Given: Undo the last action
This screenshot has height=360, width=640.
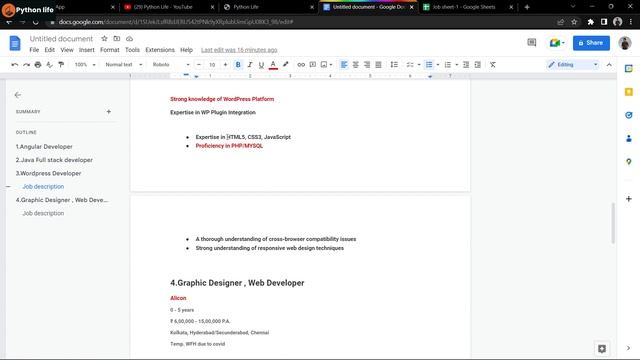Looking at the screenshot, I should click(15, 64).
